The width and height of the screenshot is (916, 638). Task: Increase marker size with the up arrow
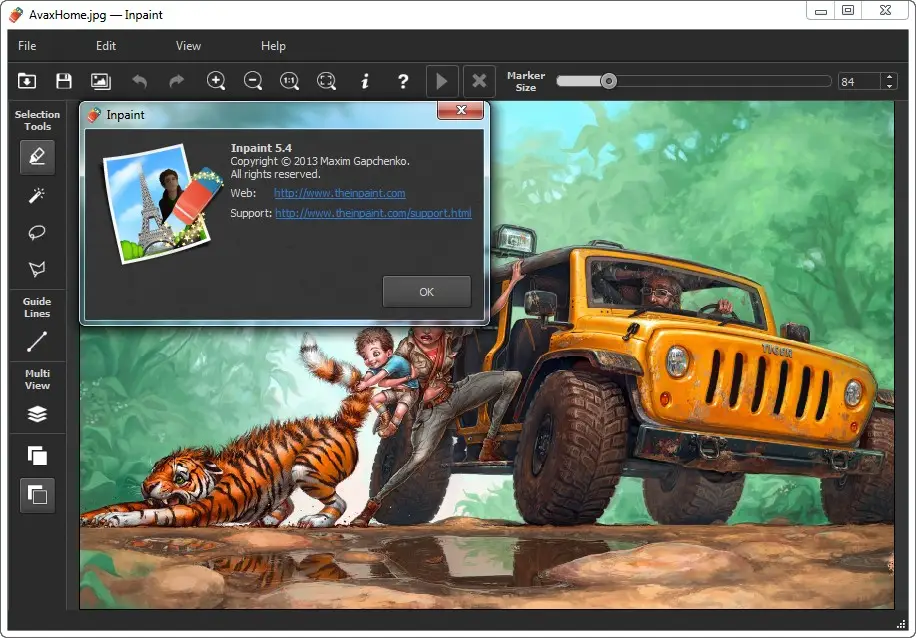tap(889, 77)
